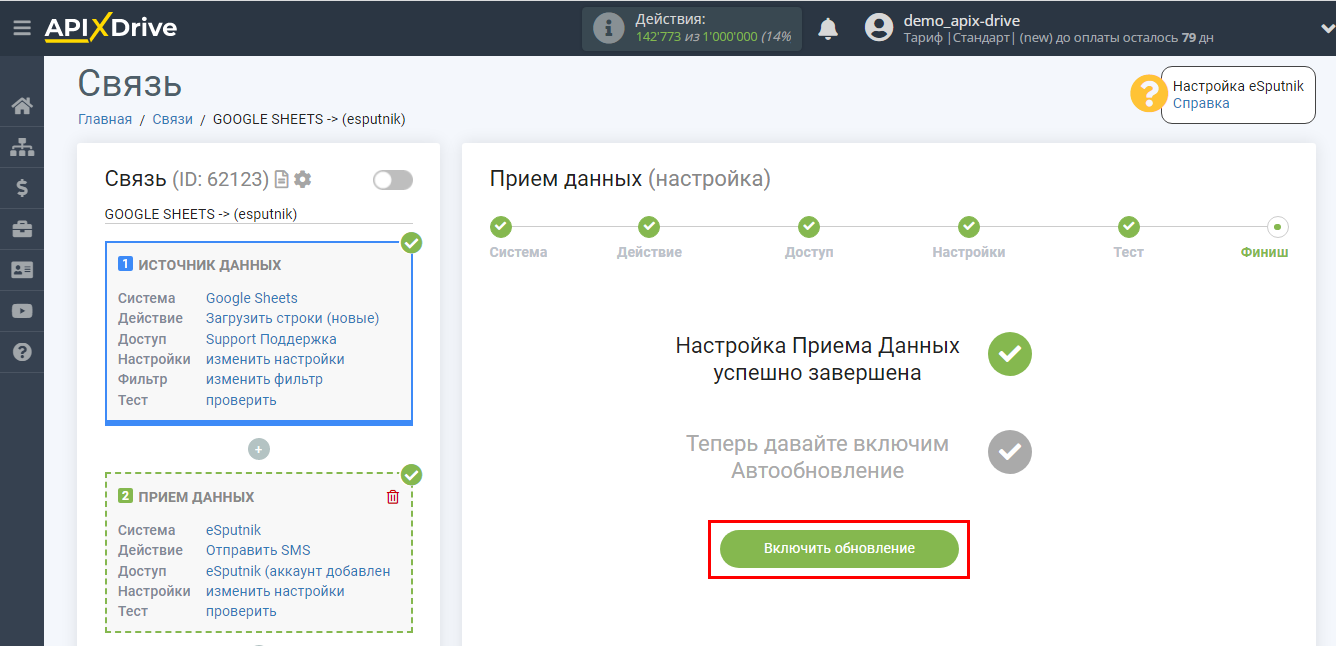Click проверить in the Источник данных block

pos(241,400)
